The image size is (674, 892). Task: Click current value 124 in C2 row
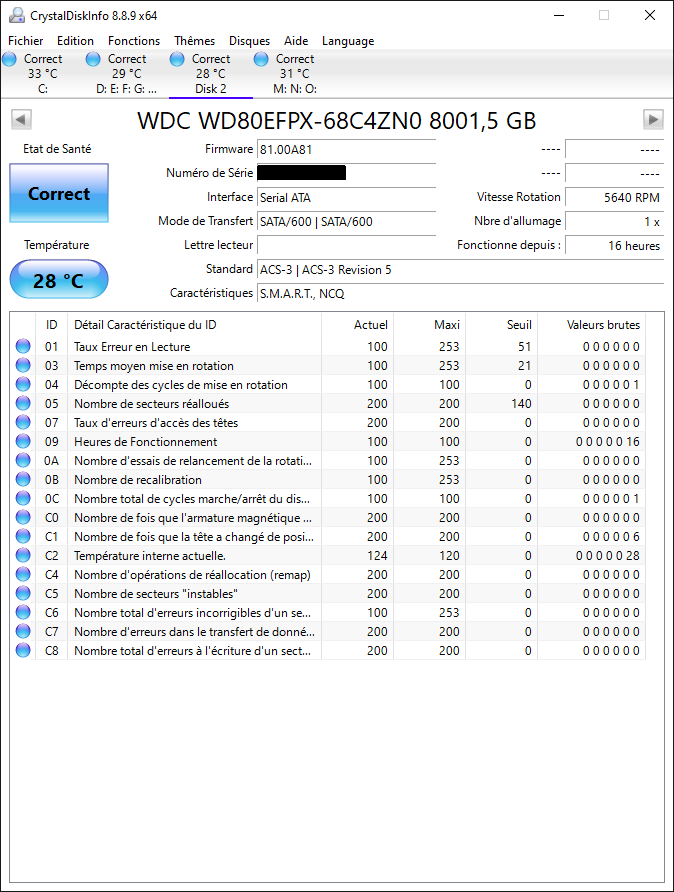(377, 556)
